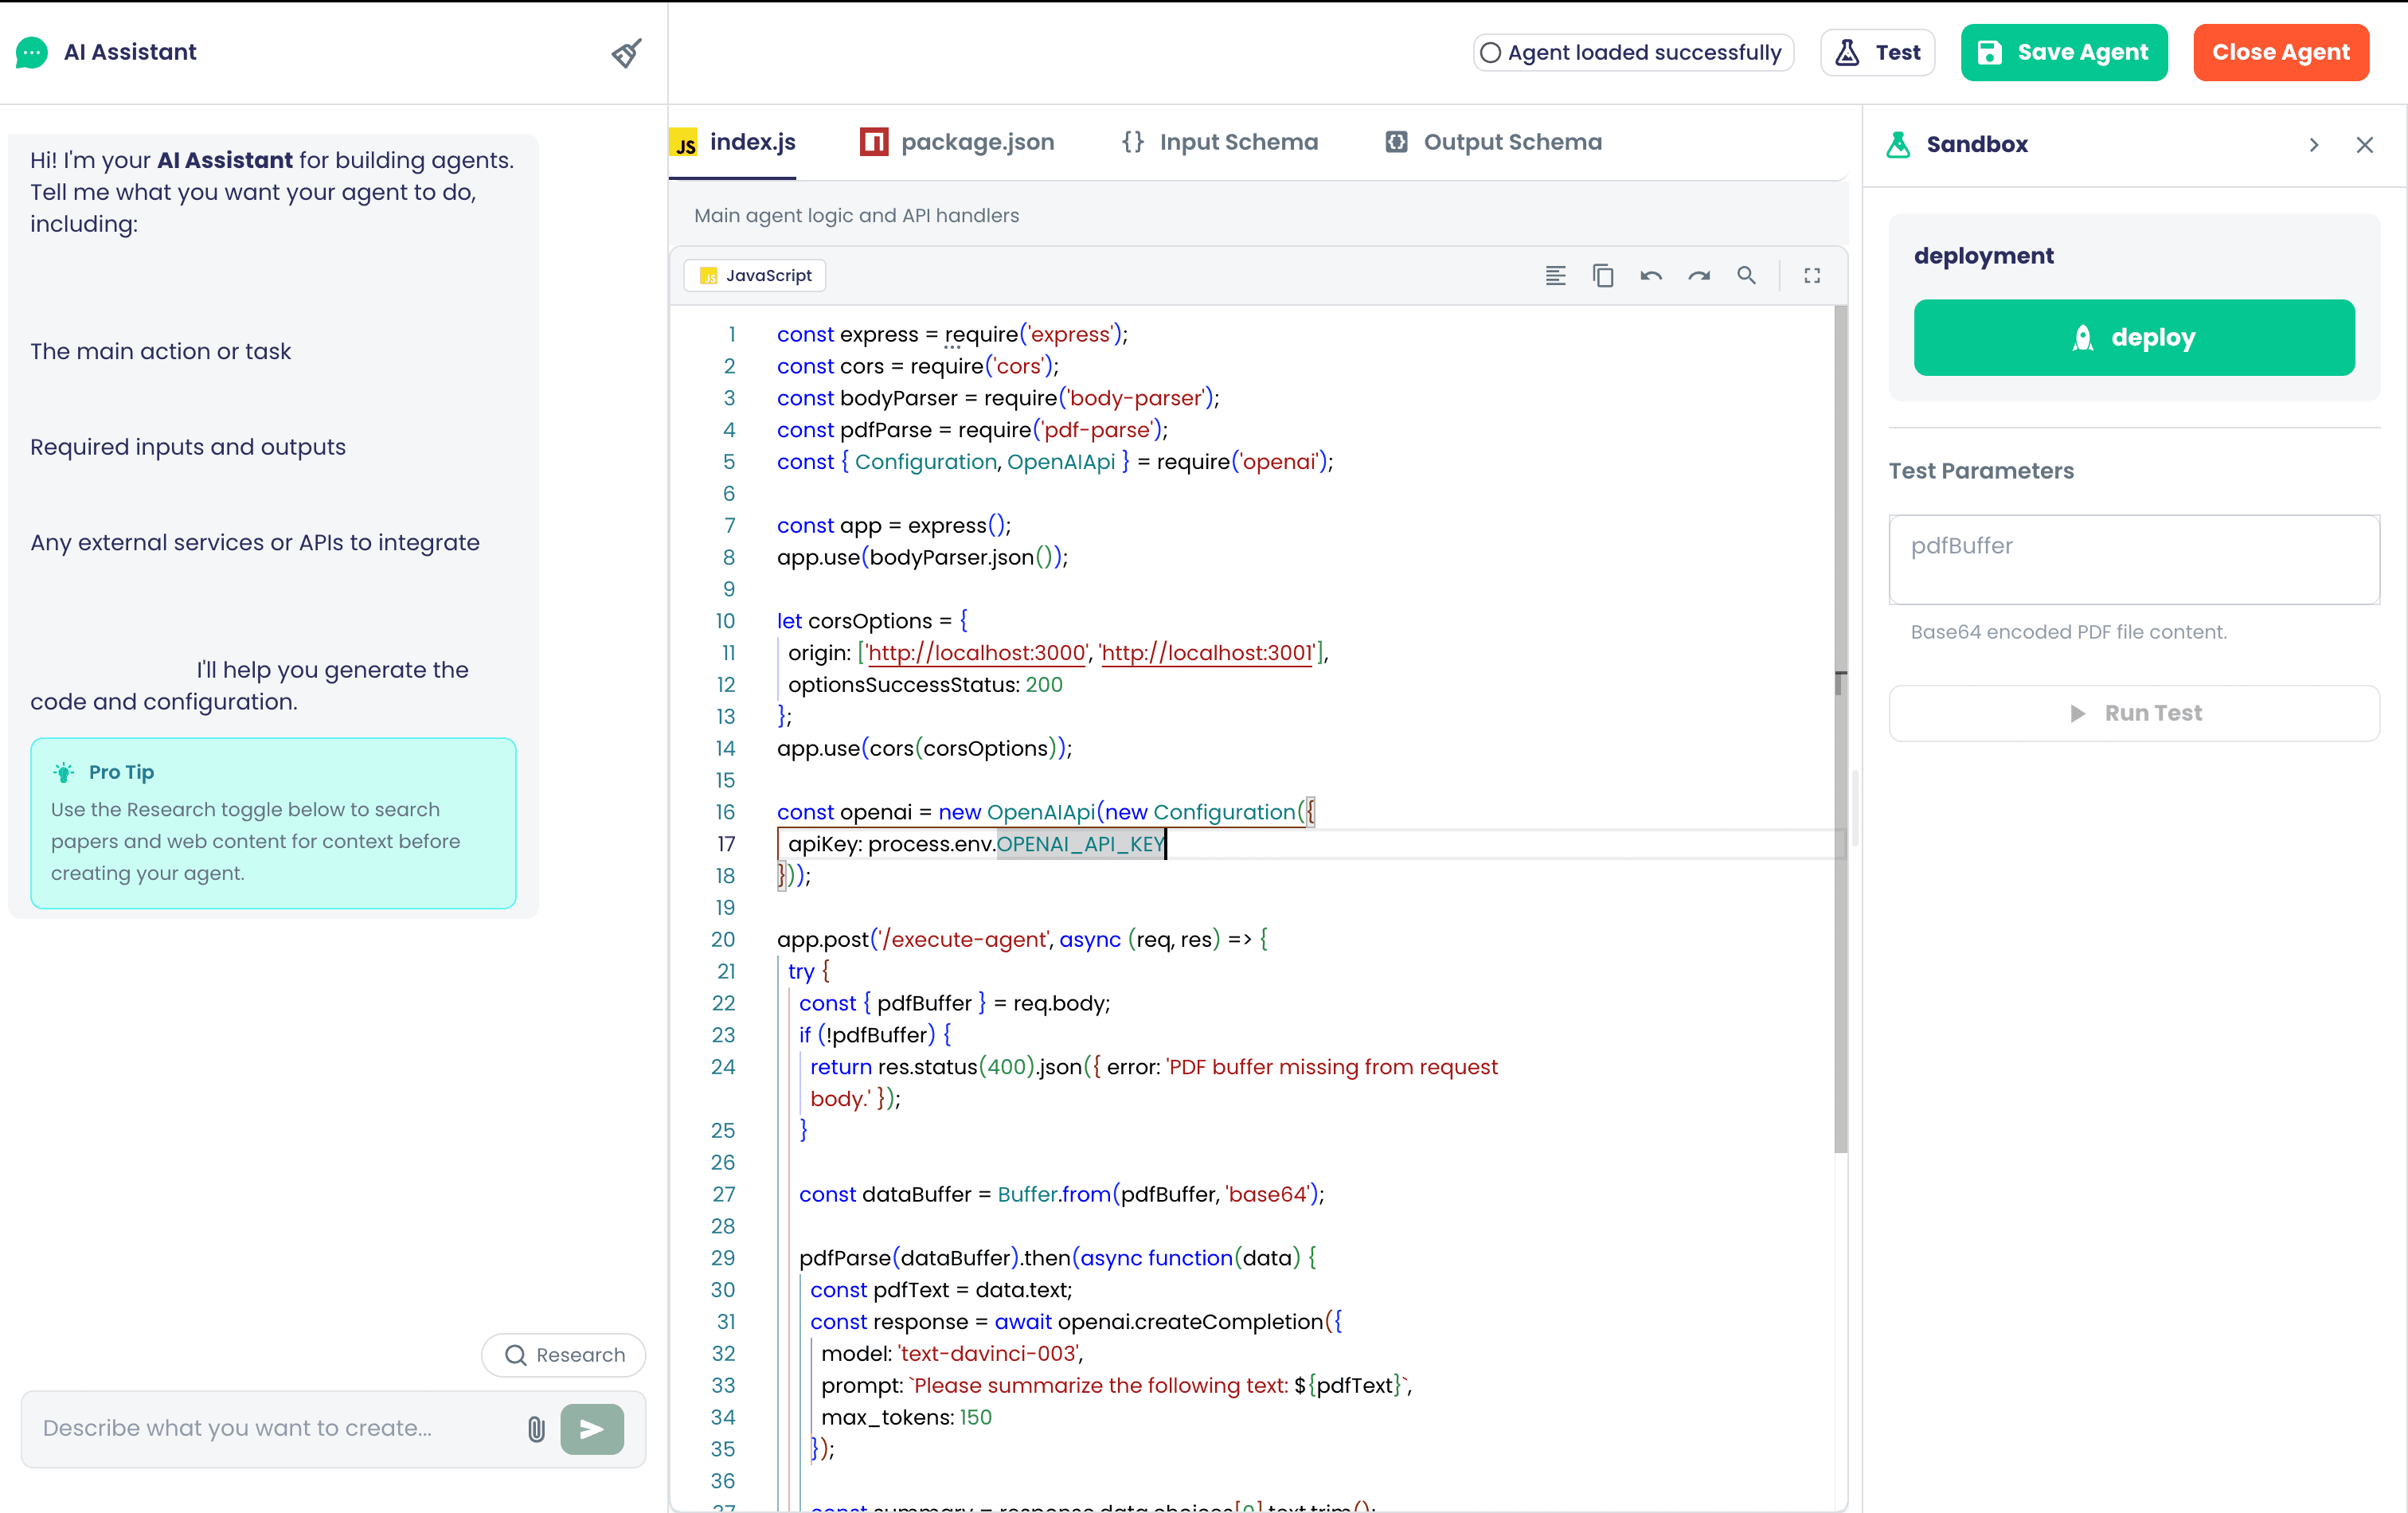This screenshot has height=1513, width=2408.
Task: Click inside the pdfBuffer test parameter field
Action: [2134, 560]
